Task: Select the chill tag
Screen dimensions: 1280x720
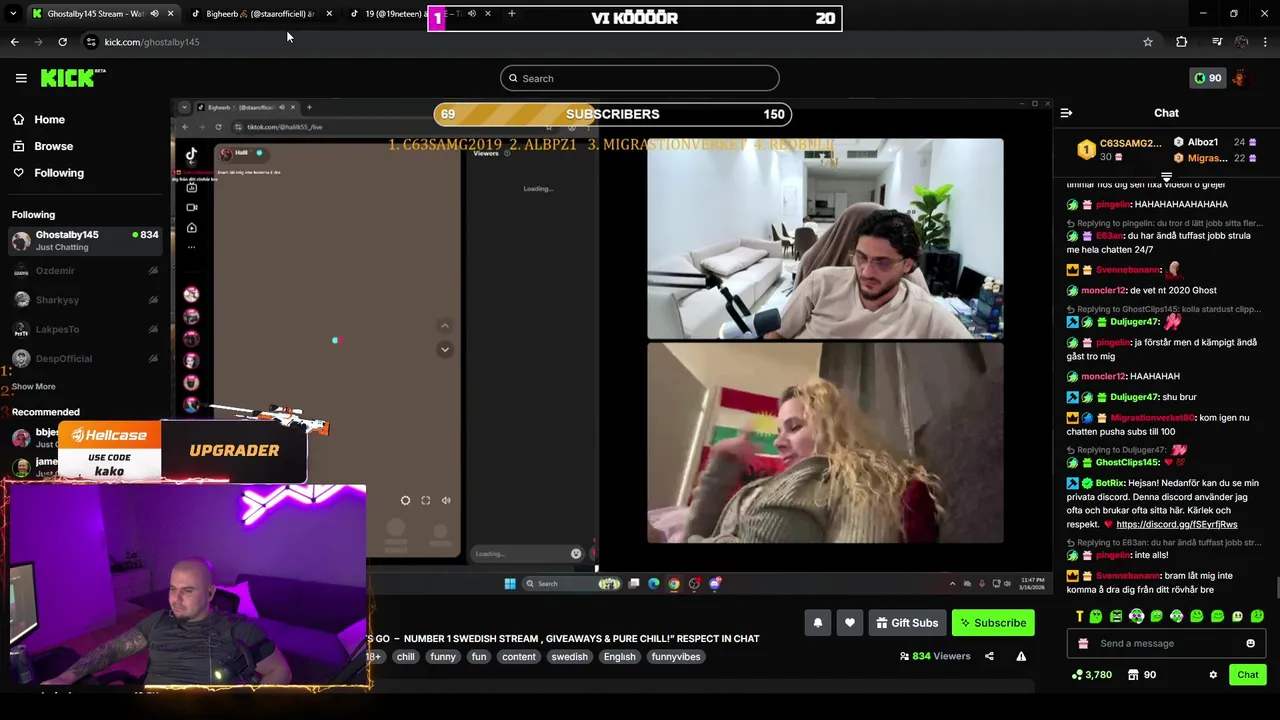Action: pyautogui.click(x=405, y=657)
